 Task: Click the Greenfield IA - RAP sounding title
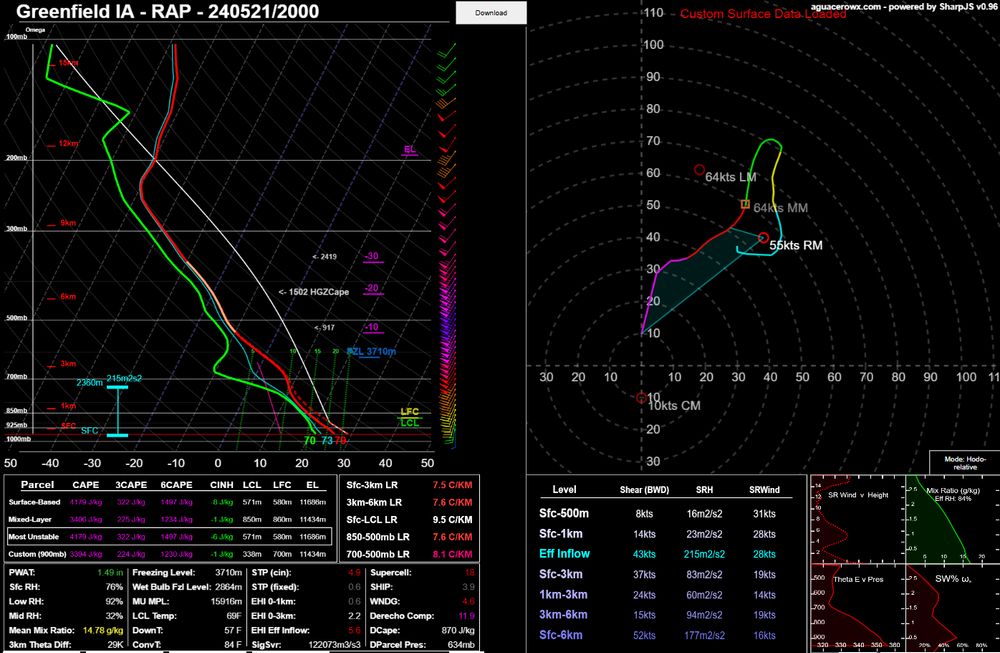click(x=167, y=11)
